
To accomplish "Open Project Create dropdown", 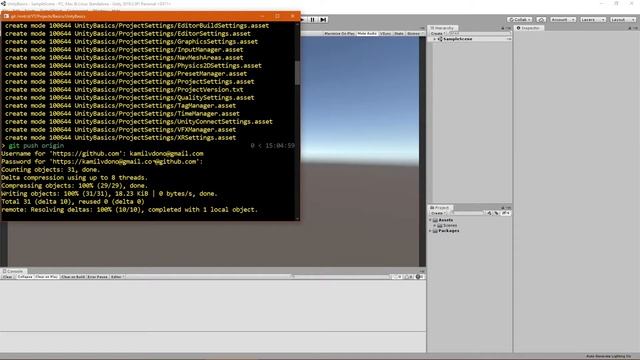I will click(438, 213).
